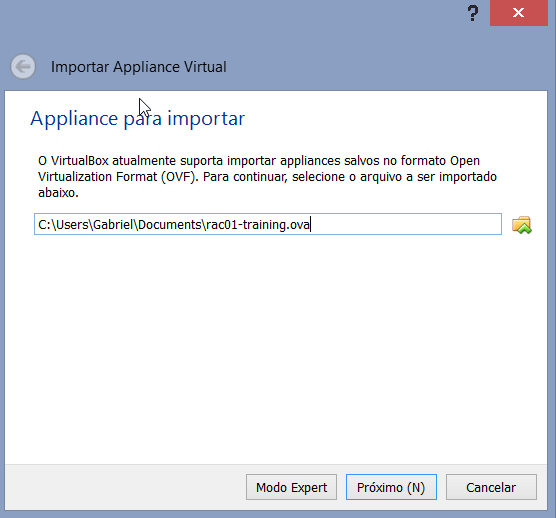
Task: Click the 'Appliance para importar' heading
Action: coord(138,118)
